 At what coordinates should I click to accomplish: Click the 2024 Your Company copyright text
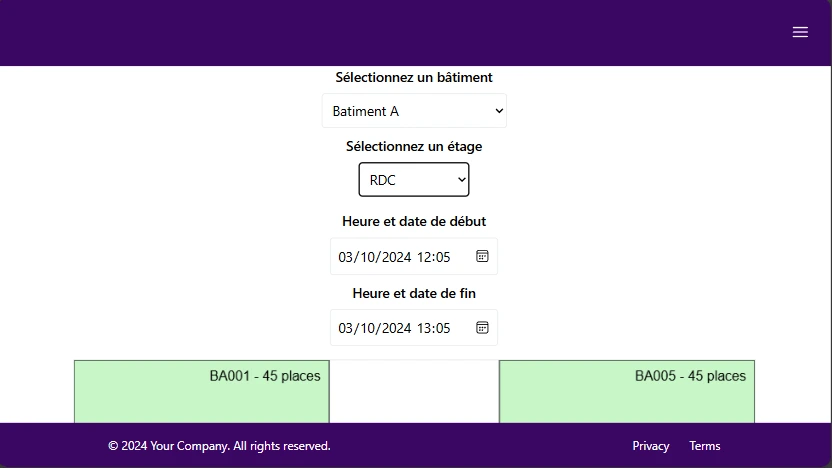219,446
